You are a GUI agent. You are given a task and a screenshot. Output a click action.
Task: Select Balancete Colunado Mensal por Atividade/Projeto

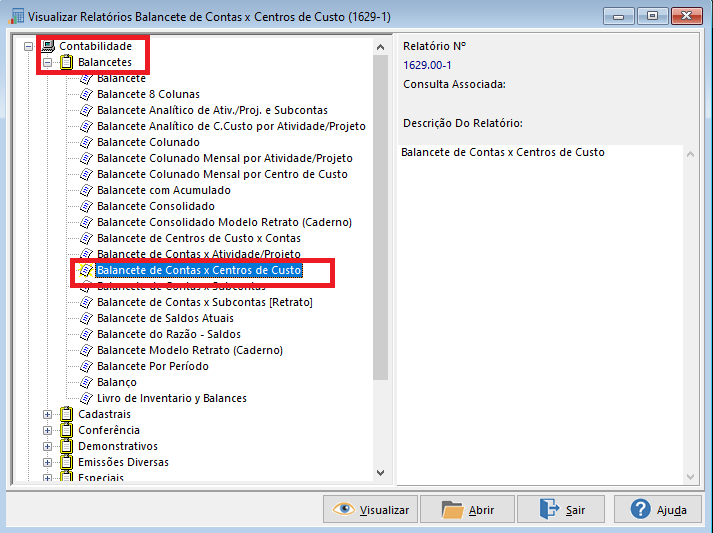point(225,158)
